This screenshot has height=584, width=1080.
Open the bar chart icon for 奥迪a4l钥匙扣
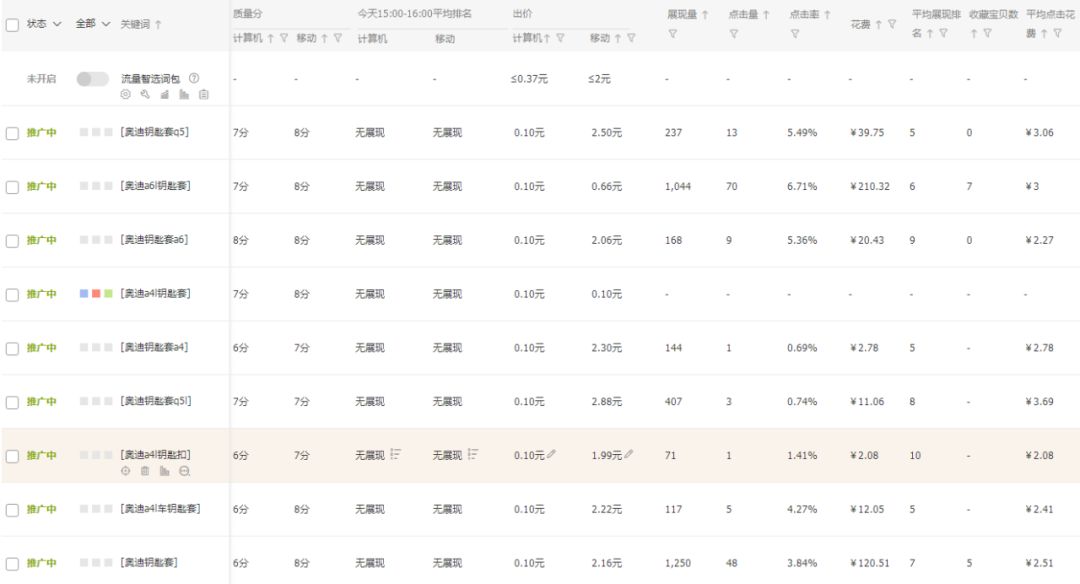coord(162,470)
